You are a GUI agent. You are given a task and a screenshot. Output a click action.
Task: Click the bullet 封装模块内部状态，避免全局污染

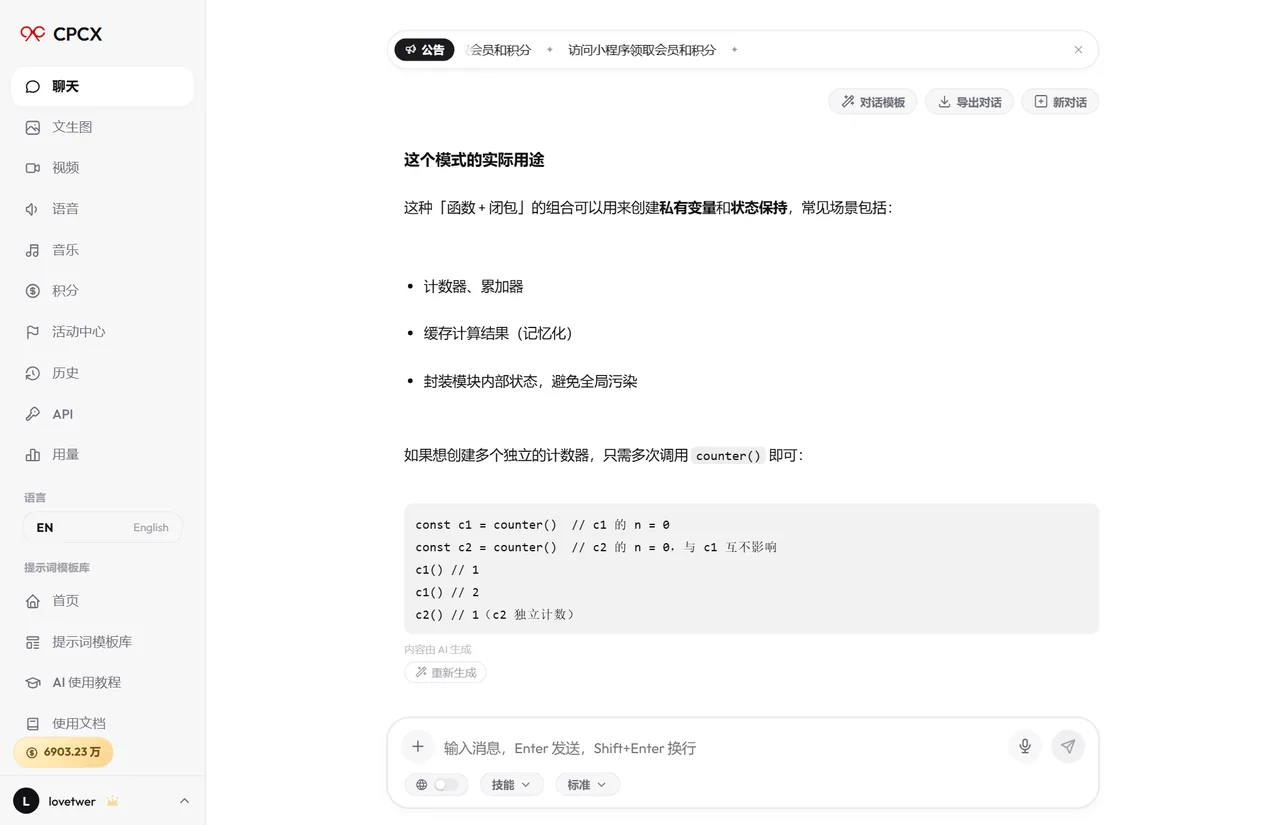pyautogui.click(x=531, y=382)
